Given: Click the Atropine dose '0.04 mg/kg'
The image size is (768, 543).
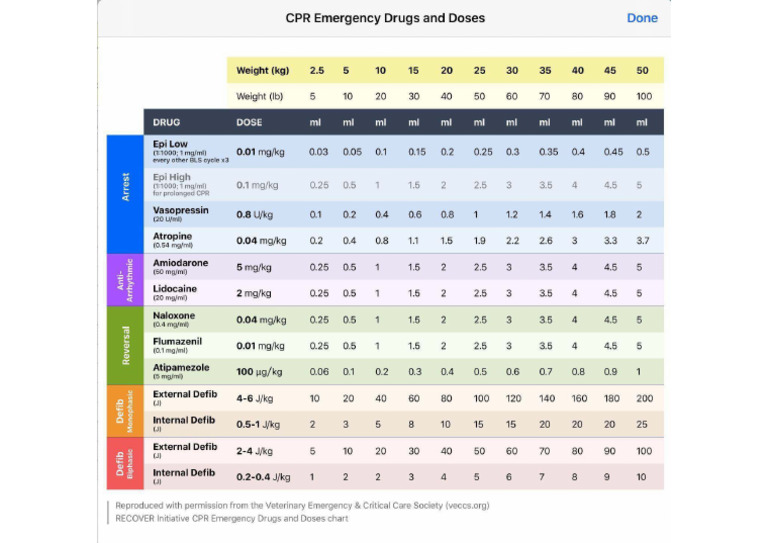Looking at the screenshot, I should [x=261, y=241].
